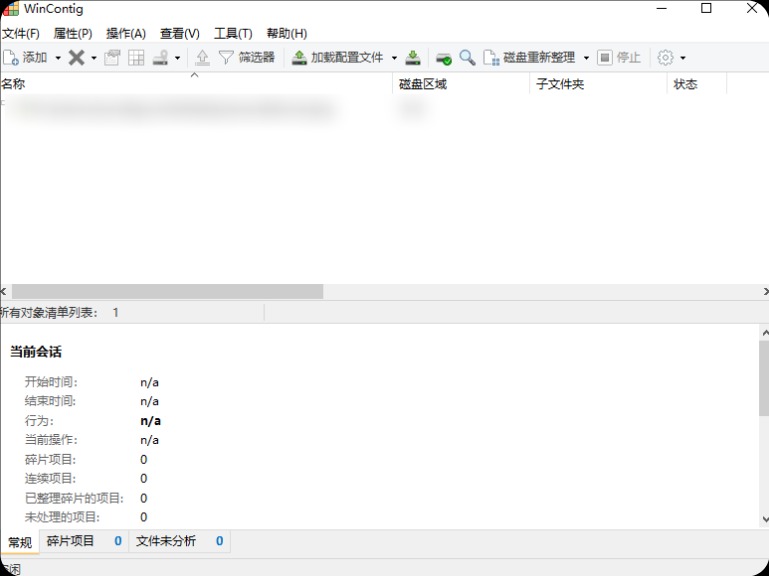Switch to the 常规 tab
Image resolution: width=769 pixels, height=576 pixels.
(x=20, y=542)
